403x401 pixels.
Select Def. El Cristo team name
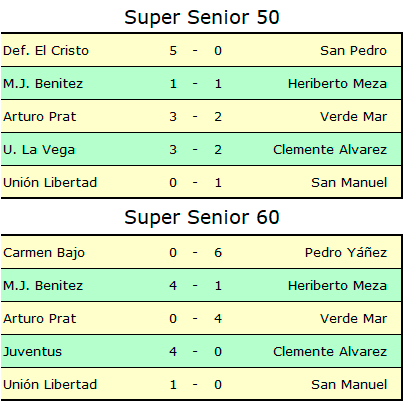pyautogui.click(x=46, y=51)
